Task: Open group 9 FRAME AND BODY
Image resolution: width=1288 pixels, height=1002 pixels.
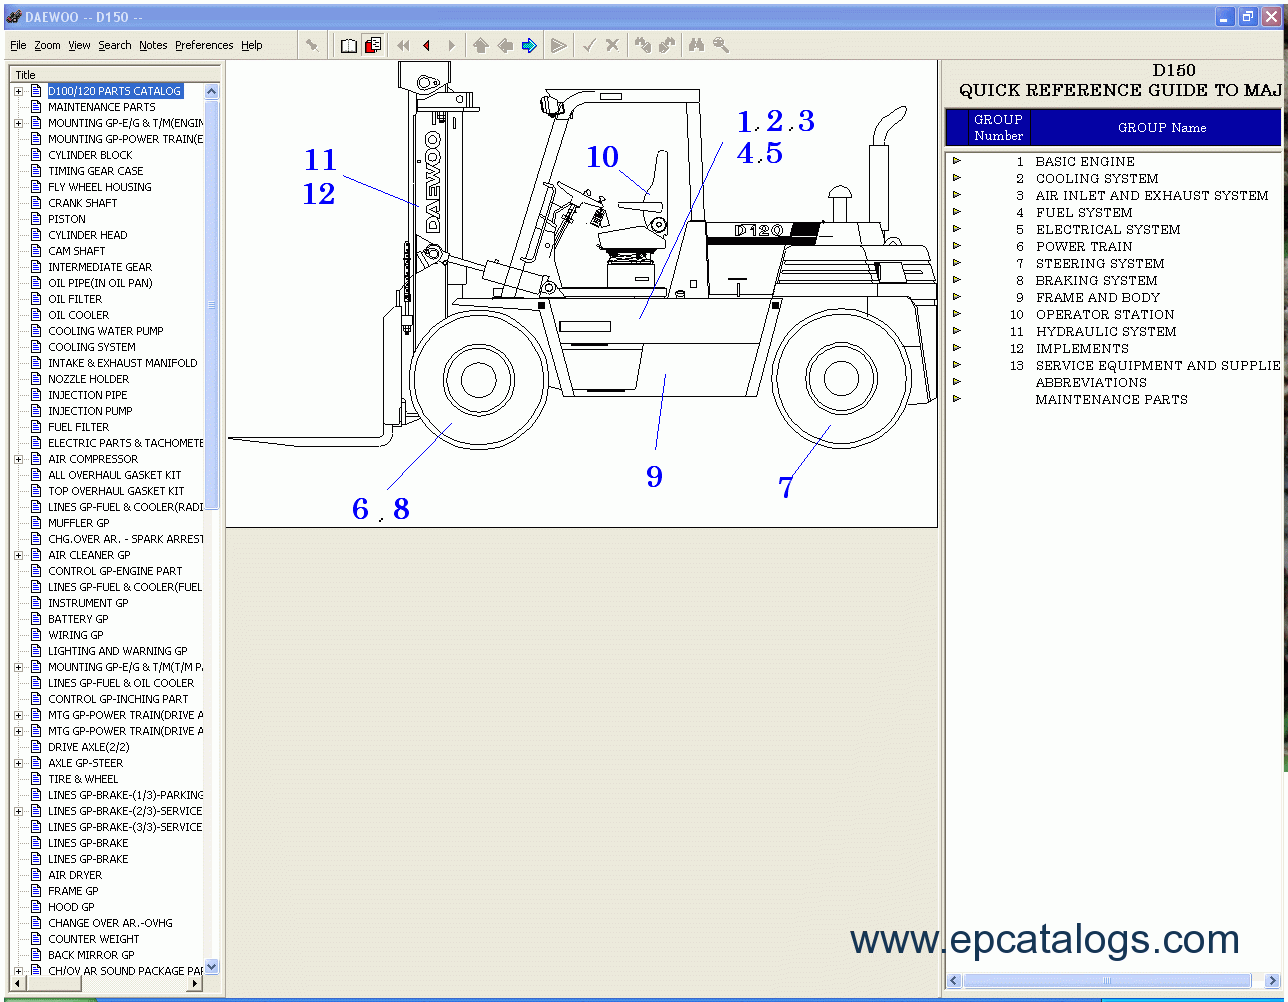Action: 1098,297
